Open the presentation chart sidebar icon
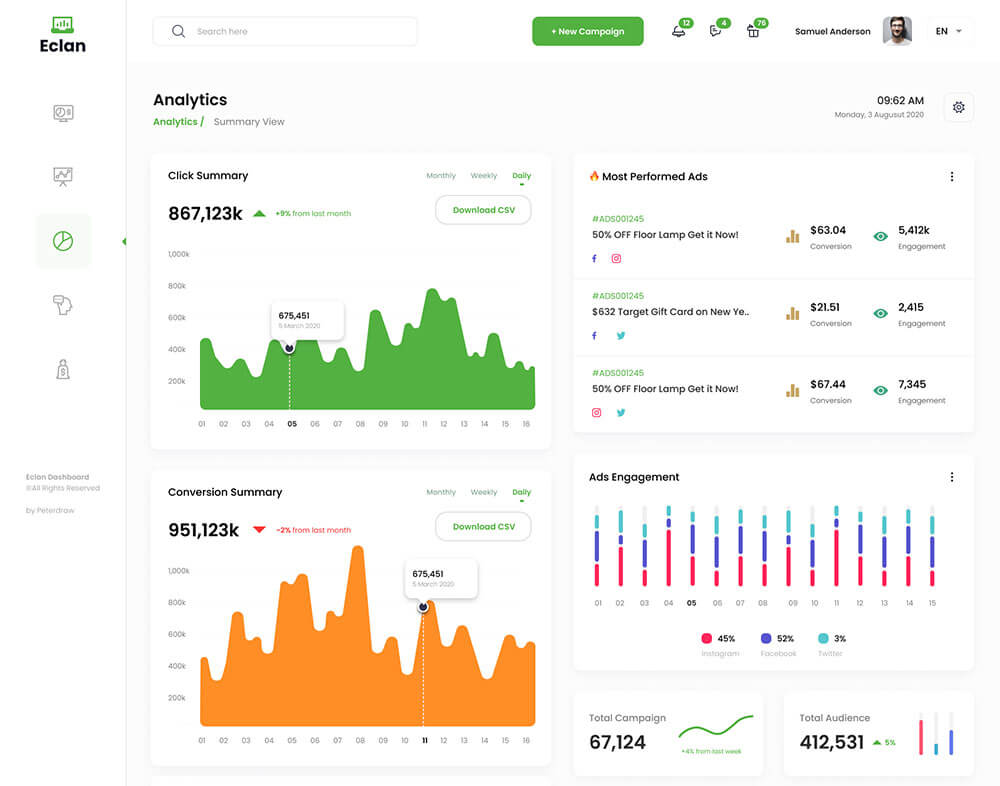This screenshot has width=1000, height=786. (x=63, y=177)
